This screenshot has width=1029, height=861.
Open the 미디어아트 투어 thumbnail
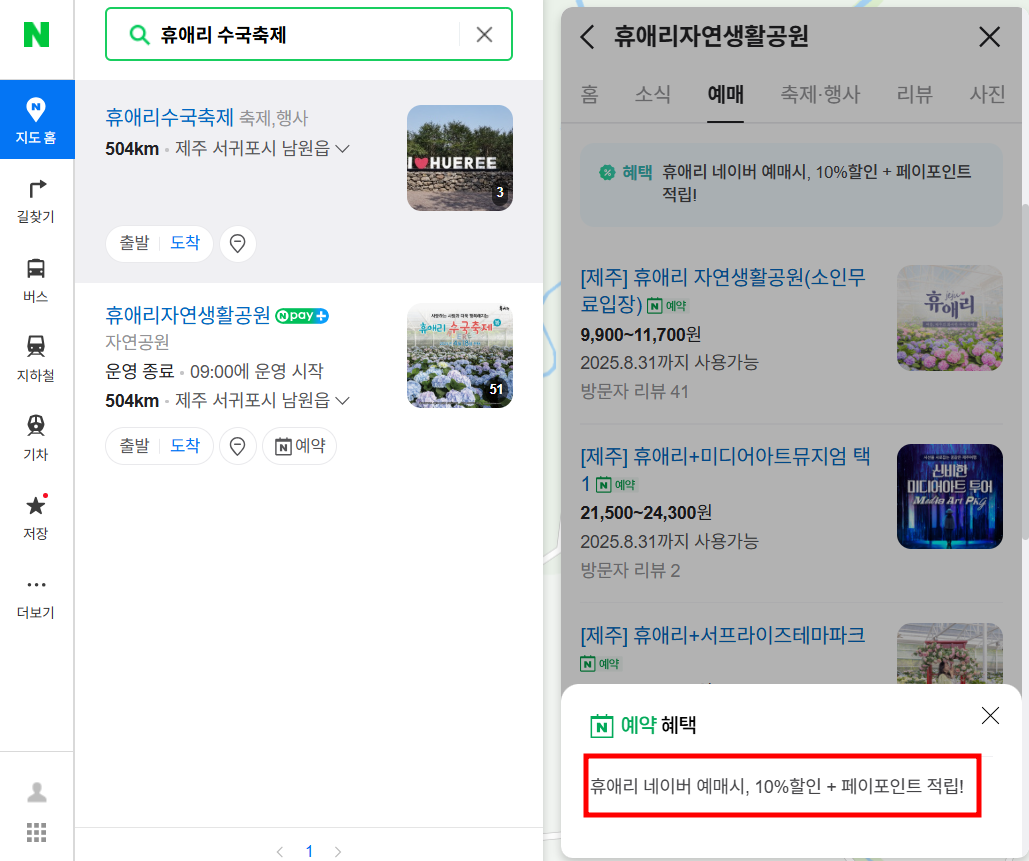pos(950,497)
